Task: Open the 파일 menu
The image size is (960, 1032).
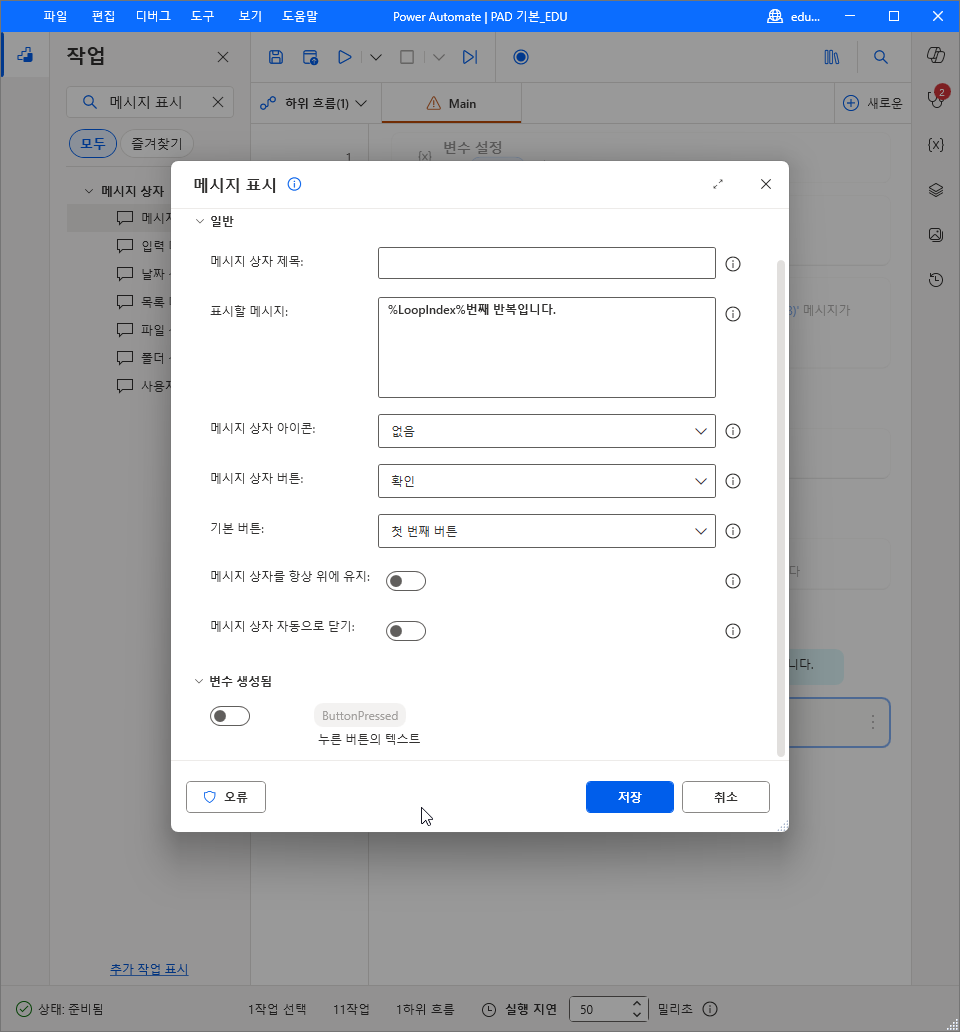Action: pos(55,16)
